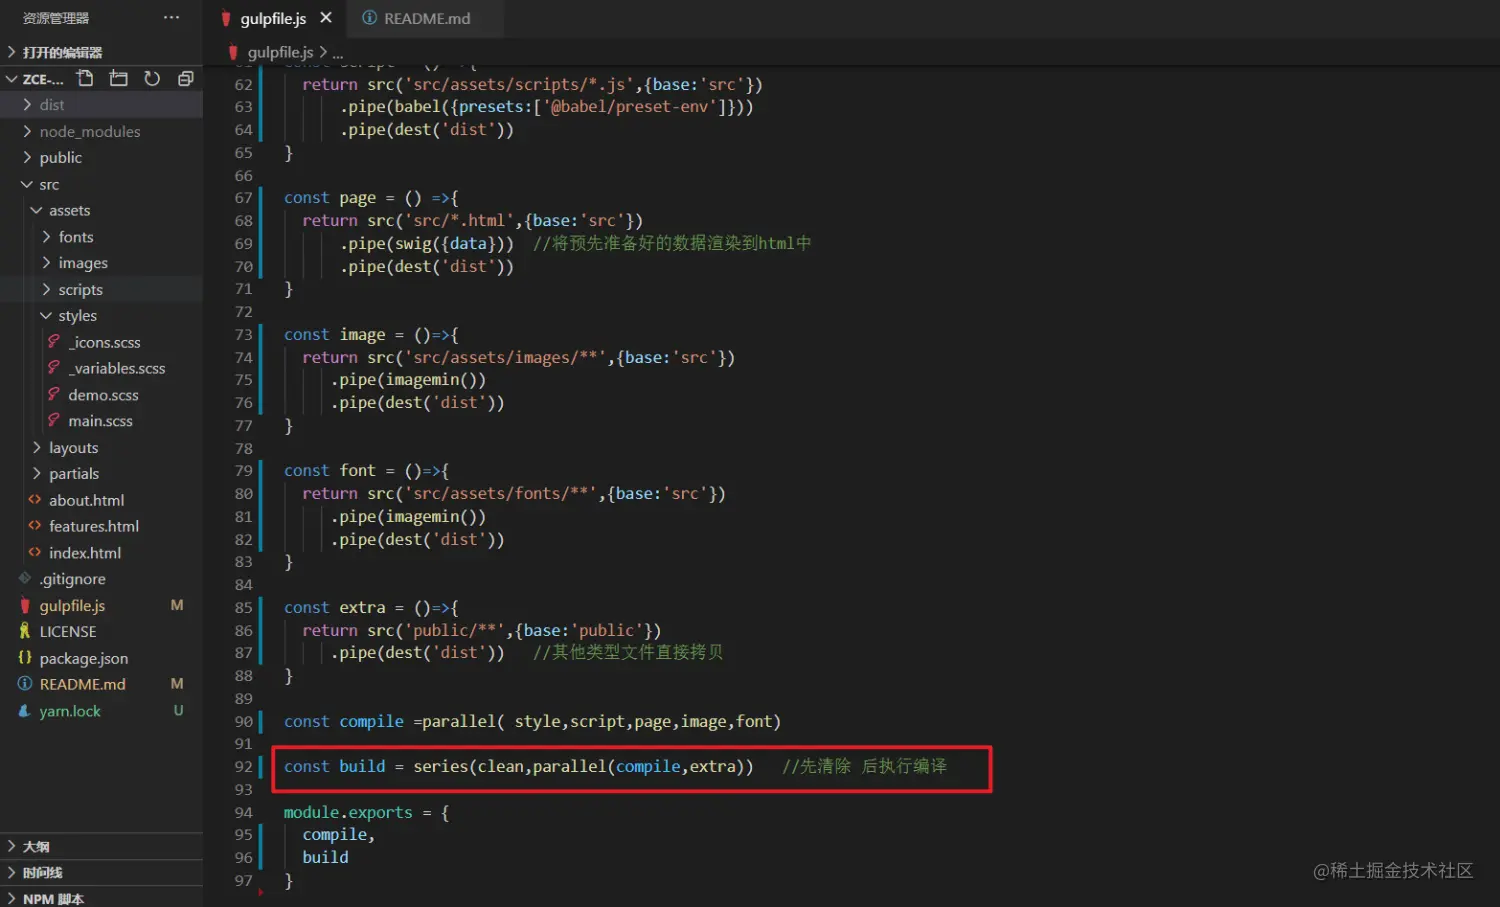
Task: Expand the node_modules folder
Action: (x=101, y=131)
